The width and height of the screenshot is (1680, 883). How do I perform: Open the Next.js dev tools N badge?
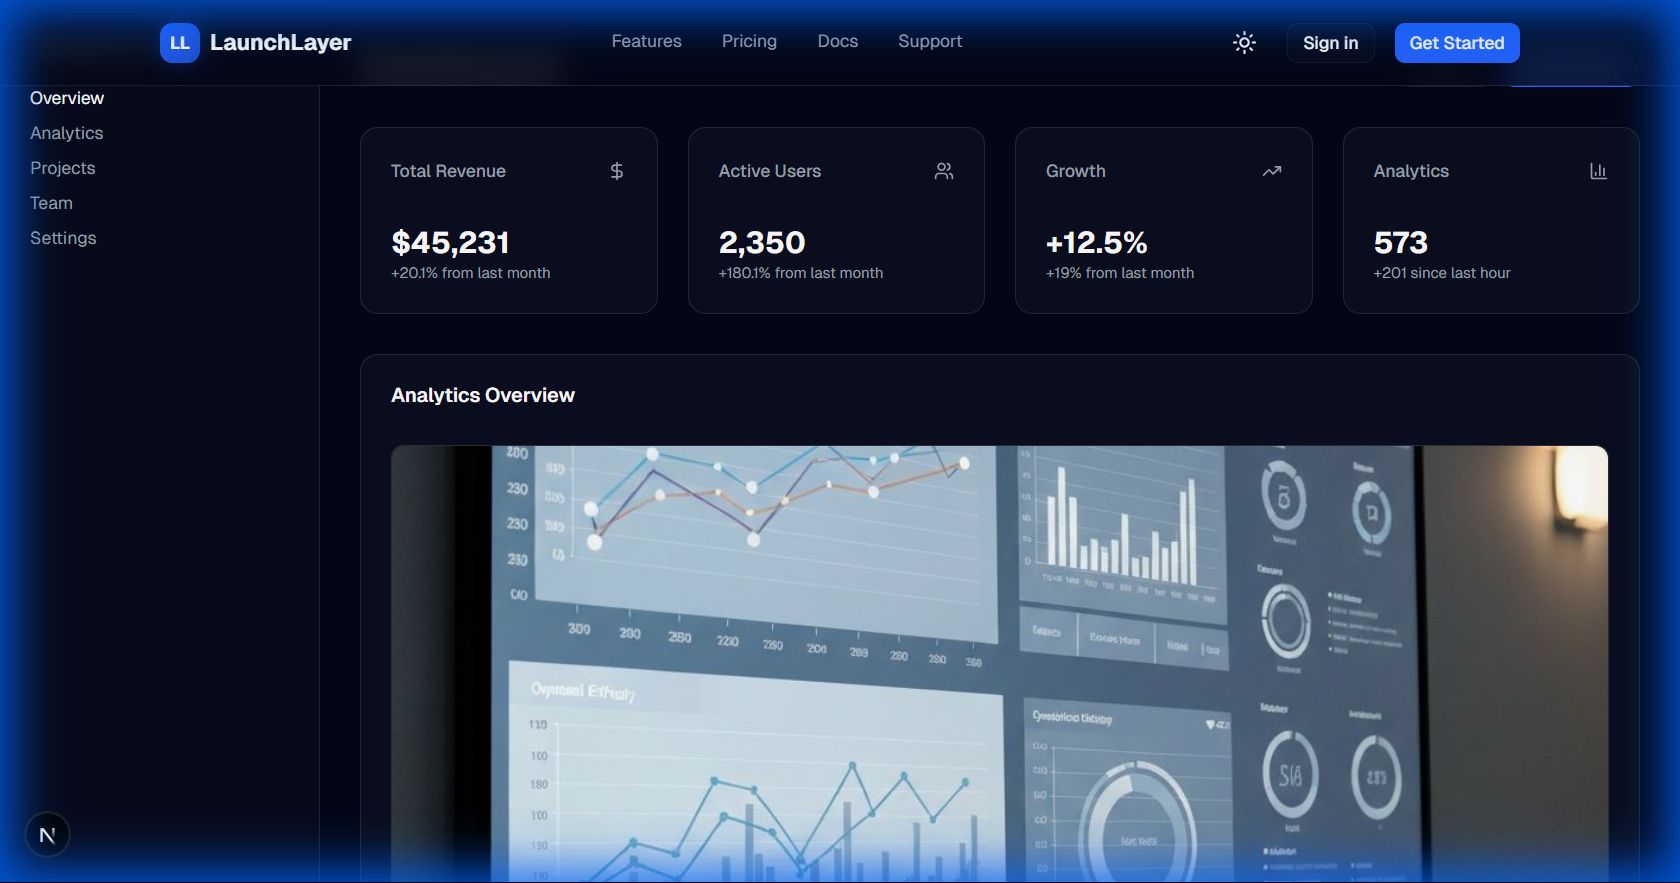47,835
